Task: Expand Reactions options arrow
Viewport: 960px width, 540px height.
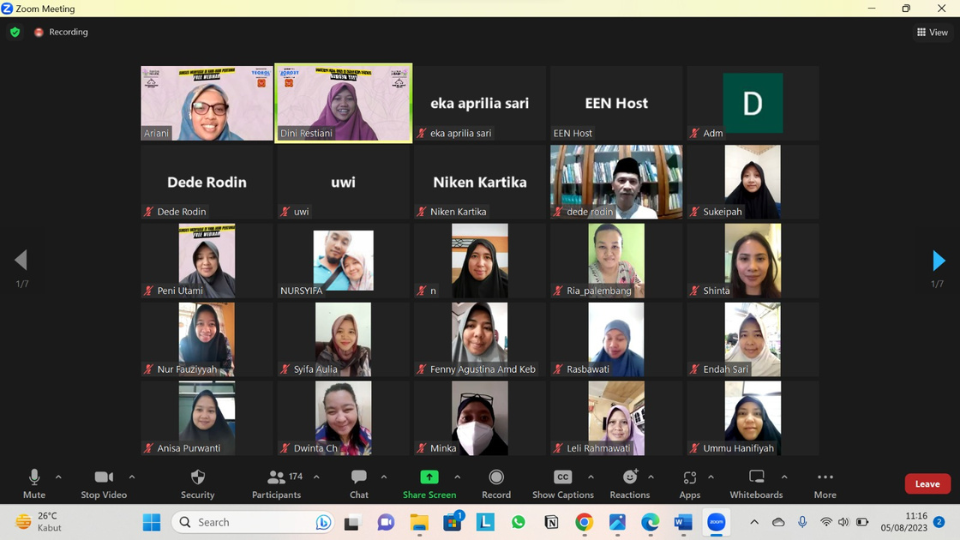Action: pyautogui.click(x=651, y=477)
